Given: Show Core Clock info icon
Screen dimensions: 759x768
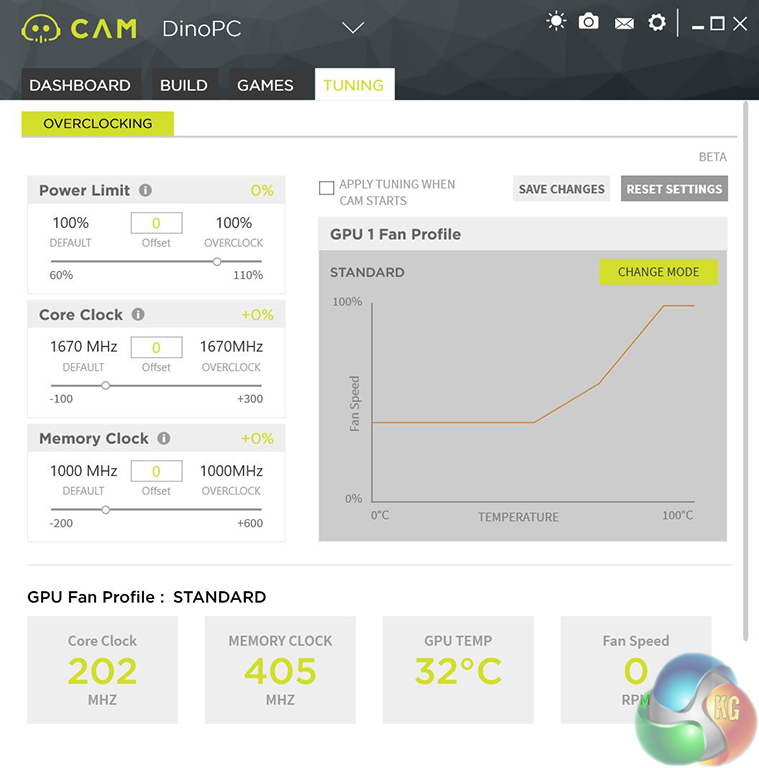Looking at the screenshot, I should coord(138,314).
